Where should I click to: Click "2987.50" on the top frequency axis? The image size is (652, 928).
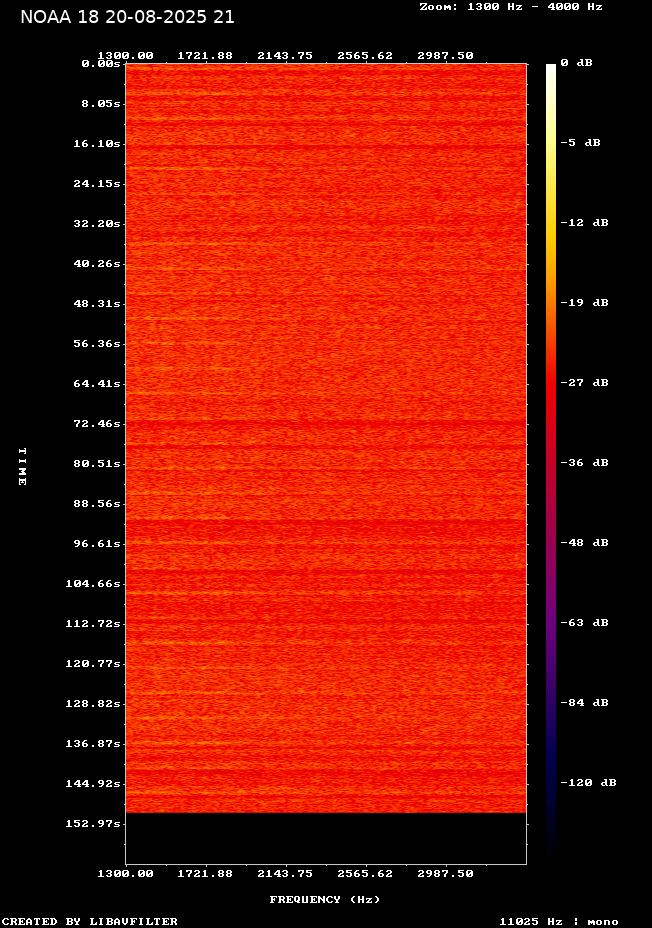pos(446,56)
